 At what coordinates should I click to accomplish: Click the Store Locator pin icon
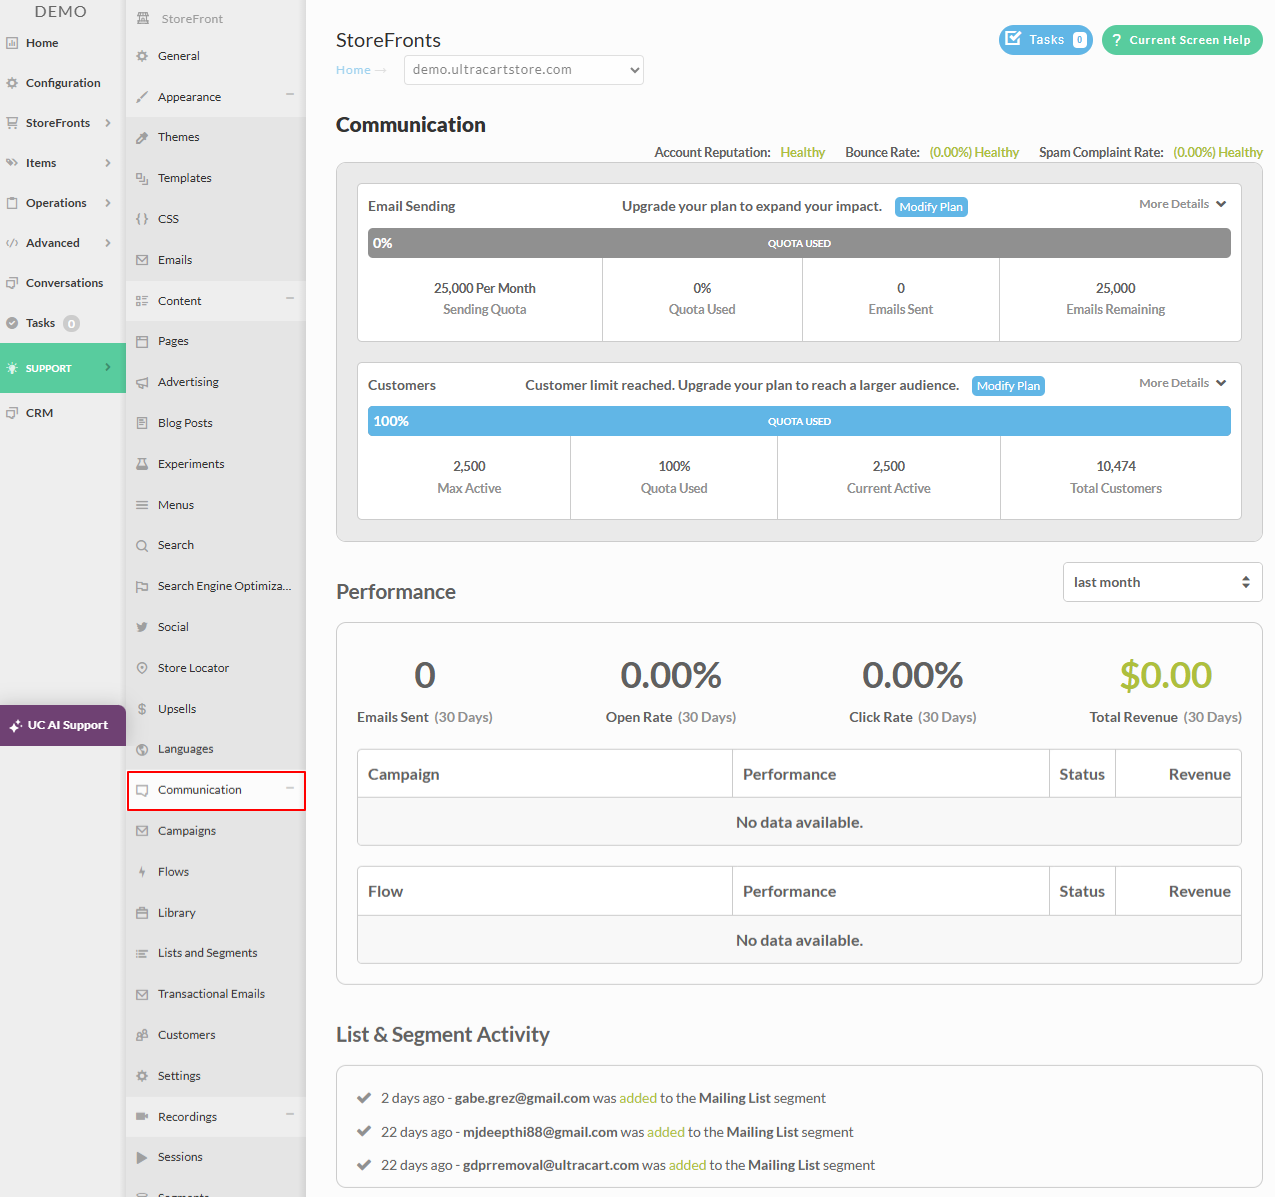click(x=142, y=668)
